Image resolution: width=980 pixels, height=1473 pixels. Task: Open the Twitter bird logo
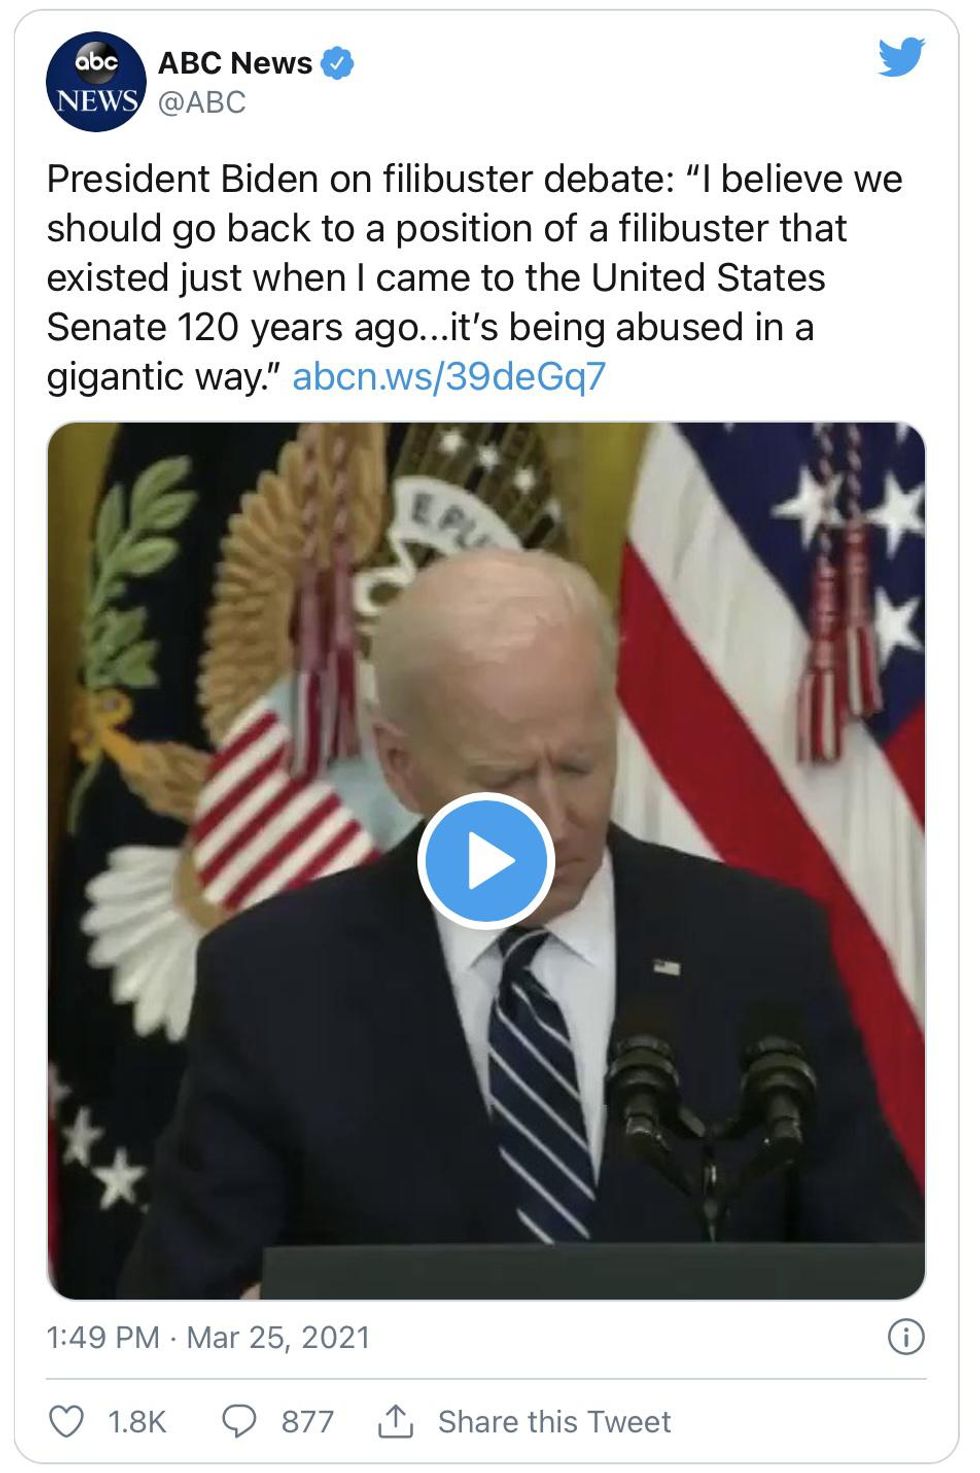[901, 57]
